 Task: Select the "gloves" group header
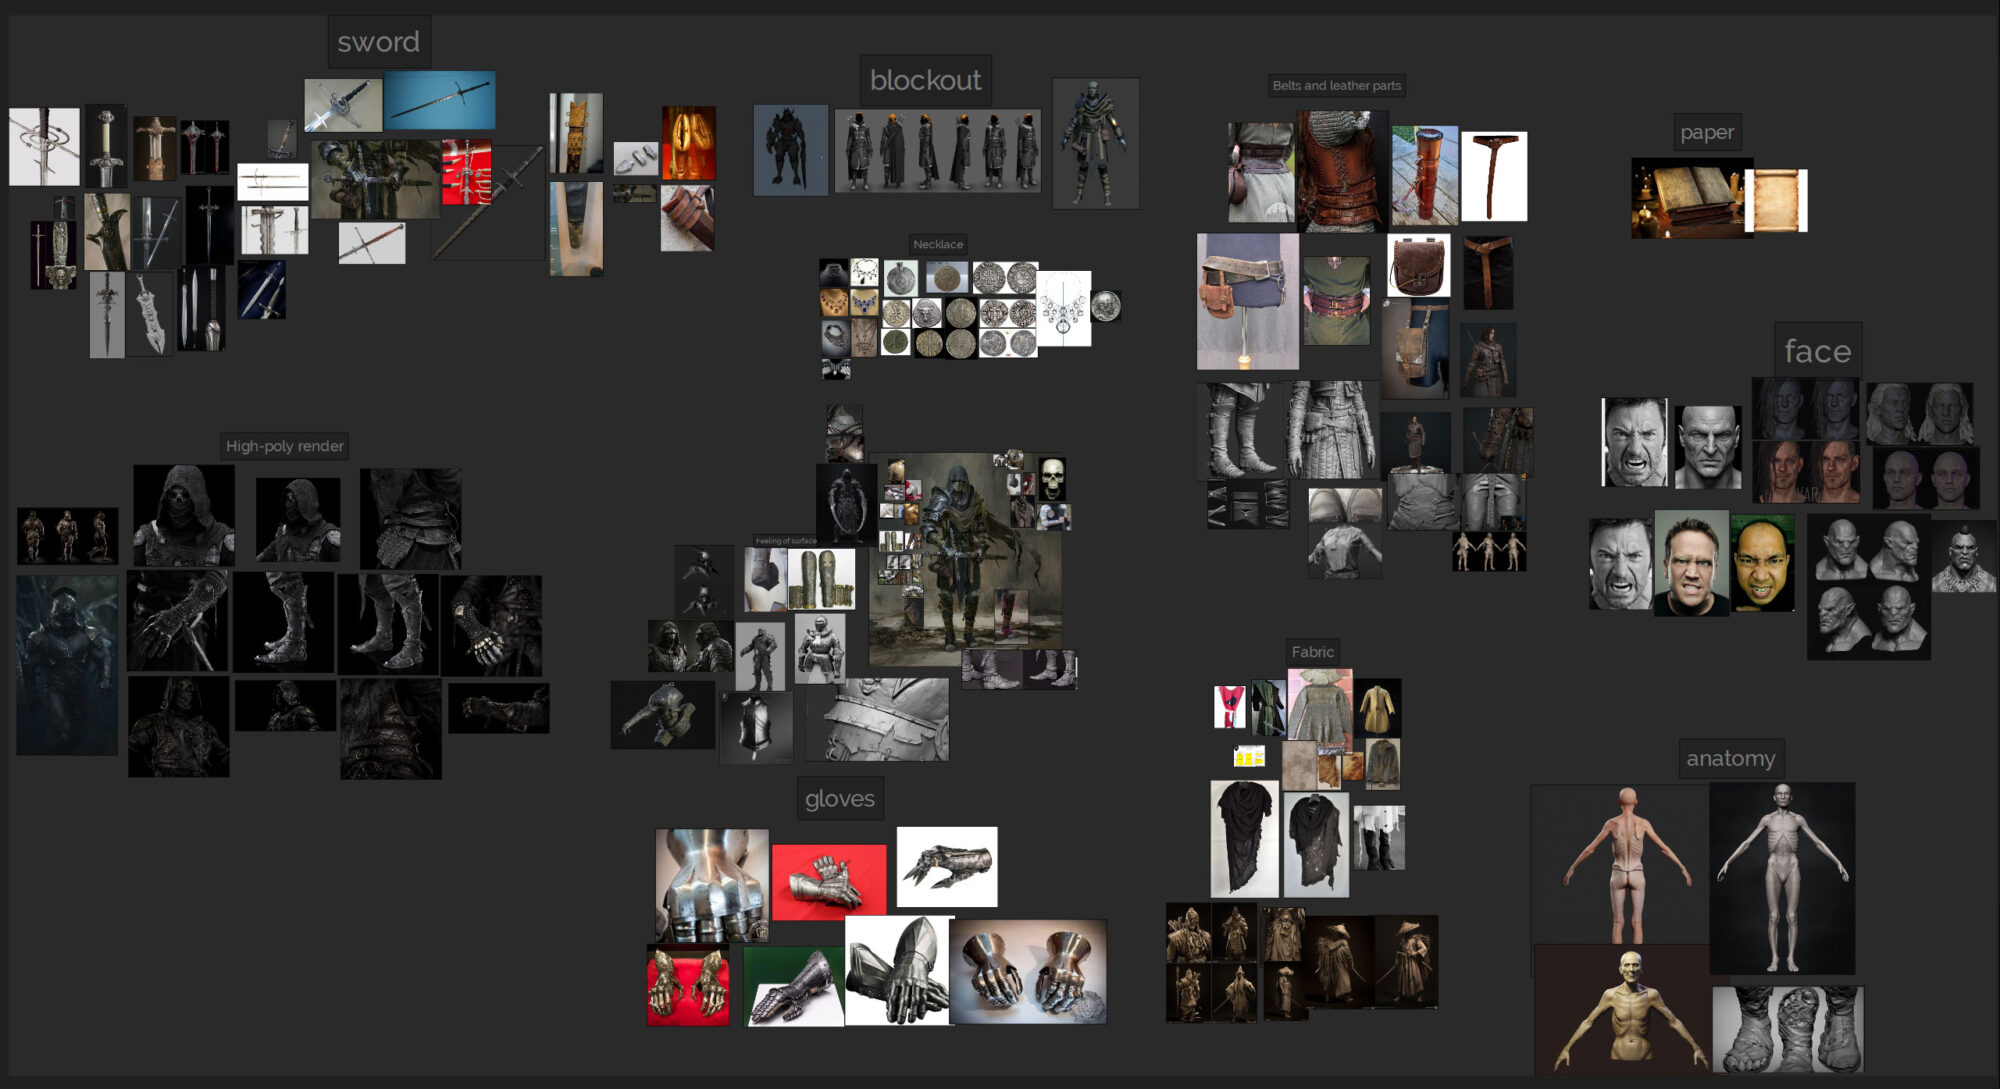(840, 798)
